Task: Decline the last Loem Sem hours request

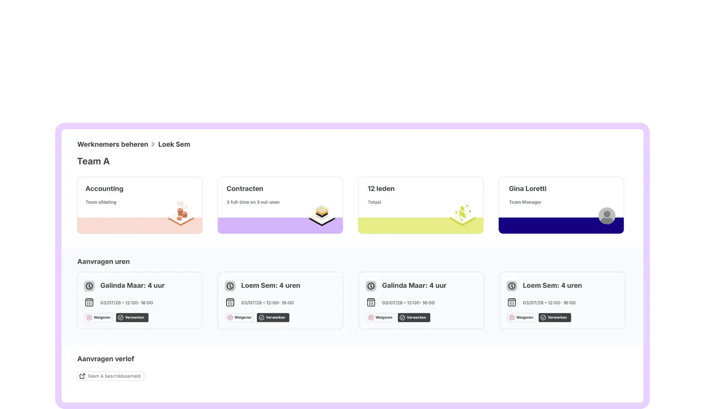Action: (521, 318)
